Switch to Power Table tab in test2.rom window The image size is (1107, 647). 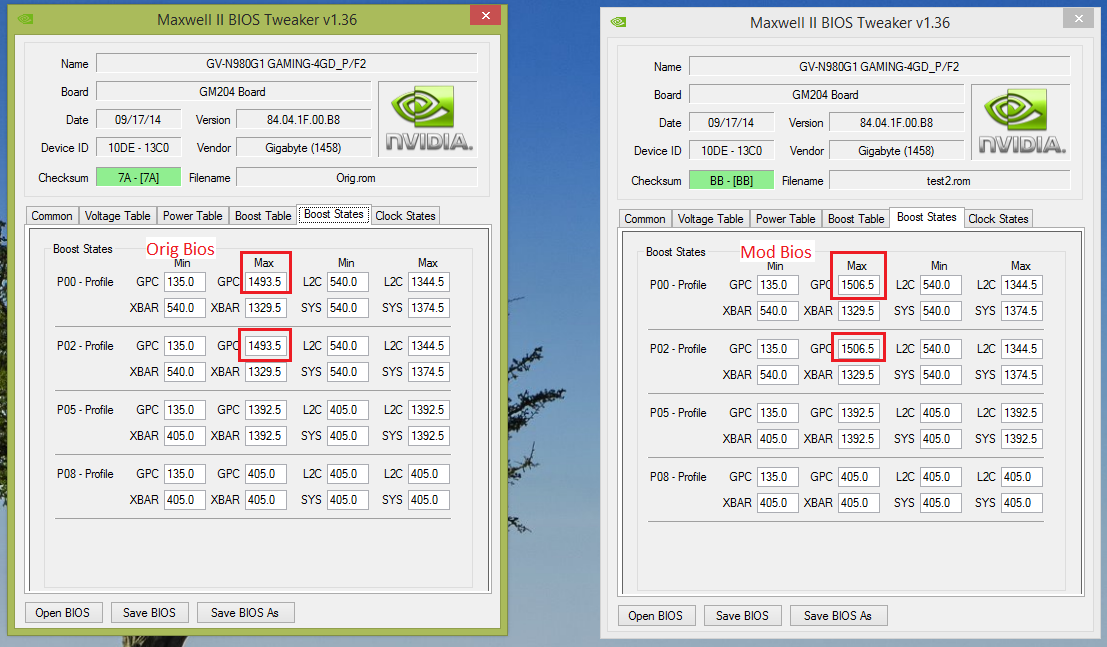tap(785, 219)
